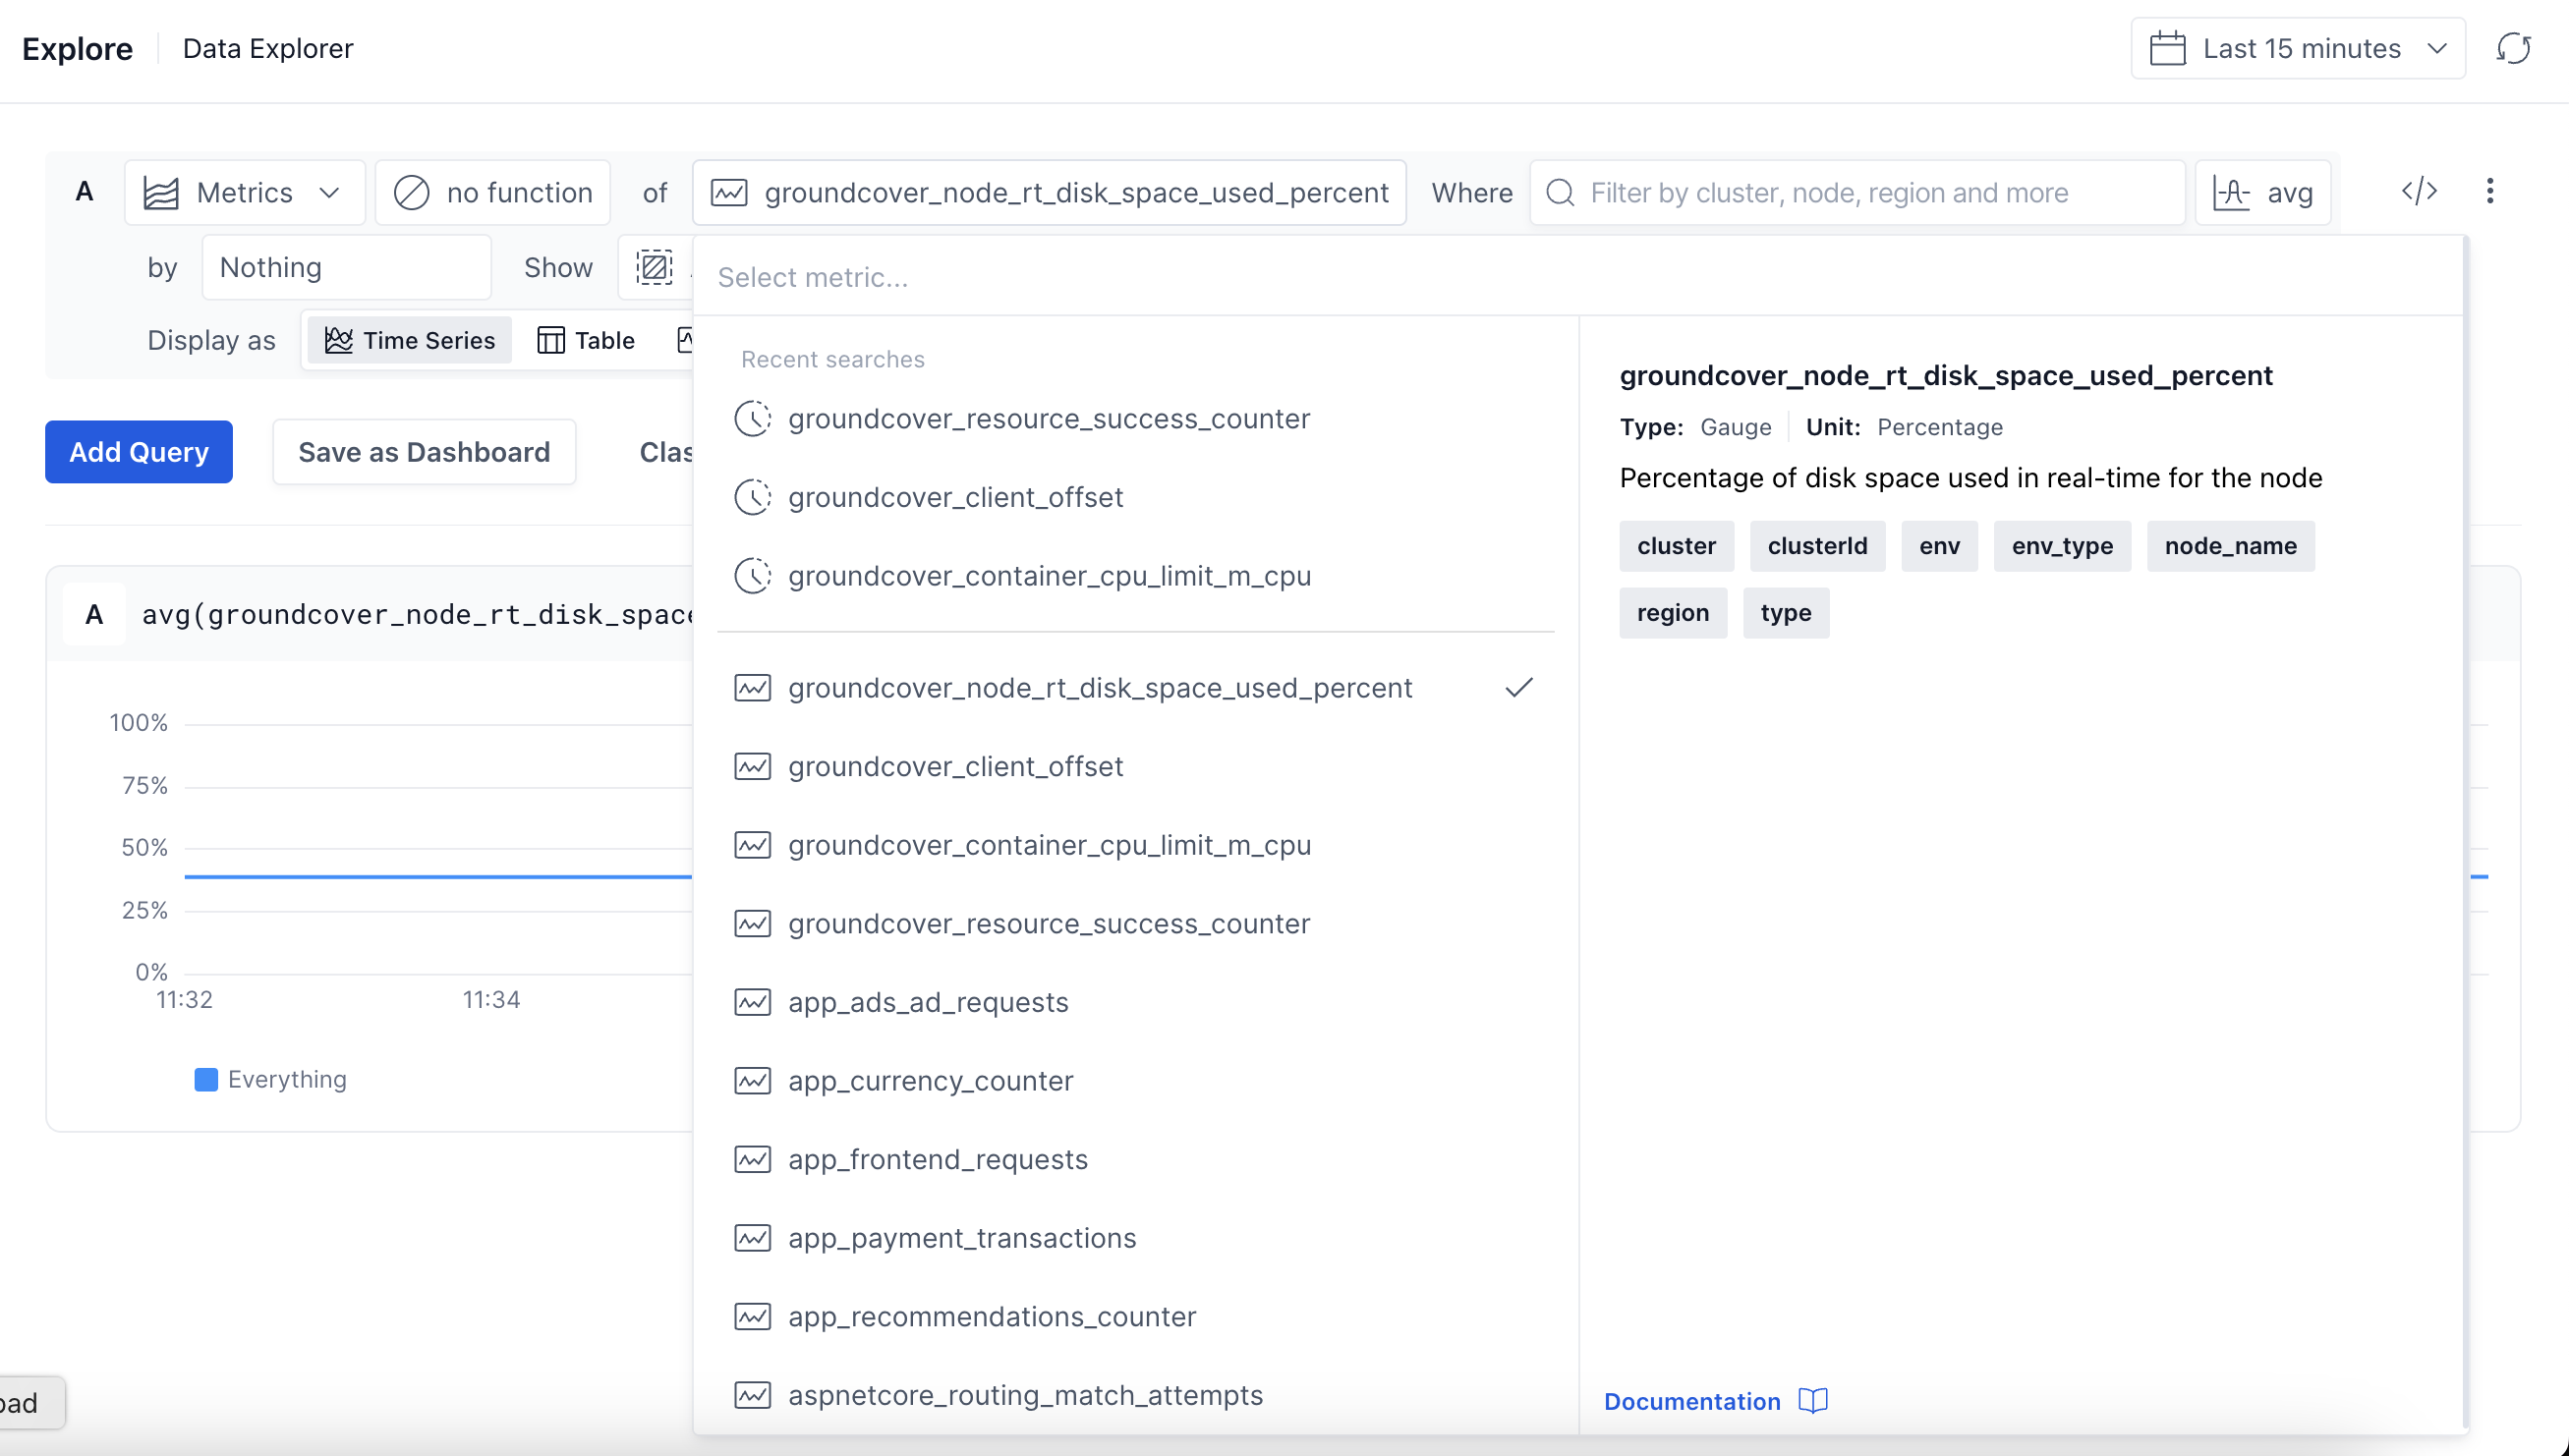Select the checked groundcover_node_rt_disk_space_used_percent metric
The height and width of the screenshot is (1456, 2569).
pos(1099,688)
